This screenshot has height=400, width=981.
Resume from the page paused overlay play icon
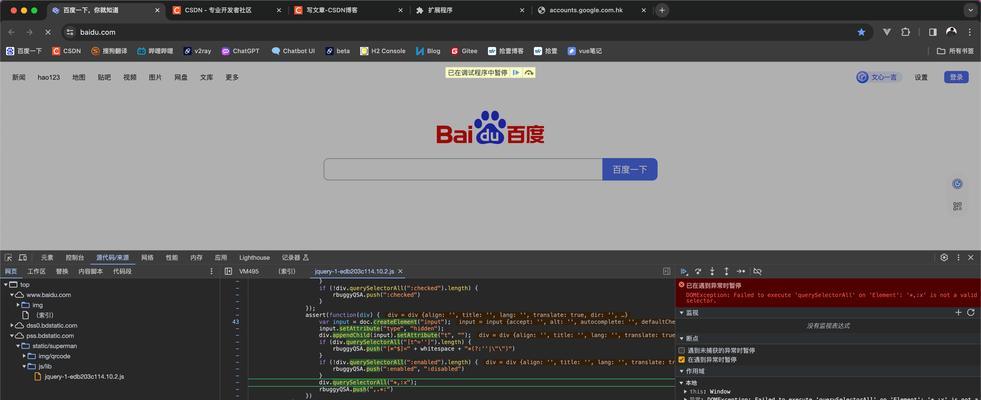[516, 73]
